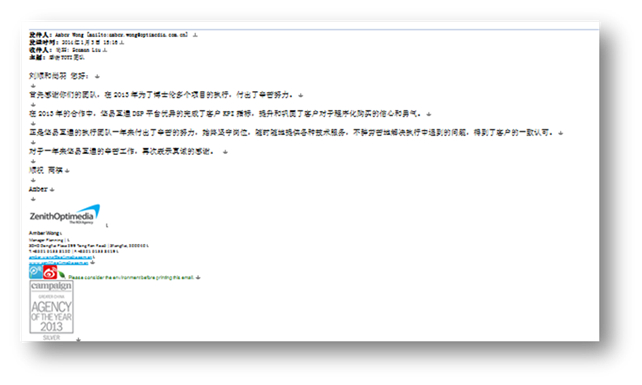
Task: Click the 主题 subject line
Action: pos(57,57)
